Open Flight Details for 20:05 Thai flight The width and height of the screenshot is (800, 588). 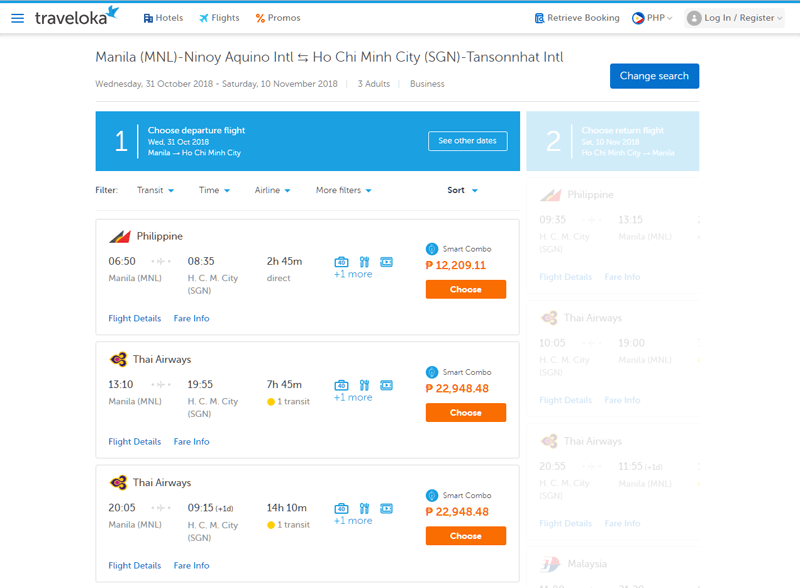click(135, 566)
